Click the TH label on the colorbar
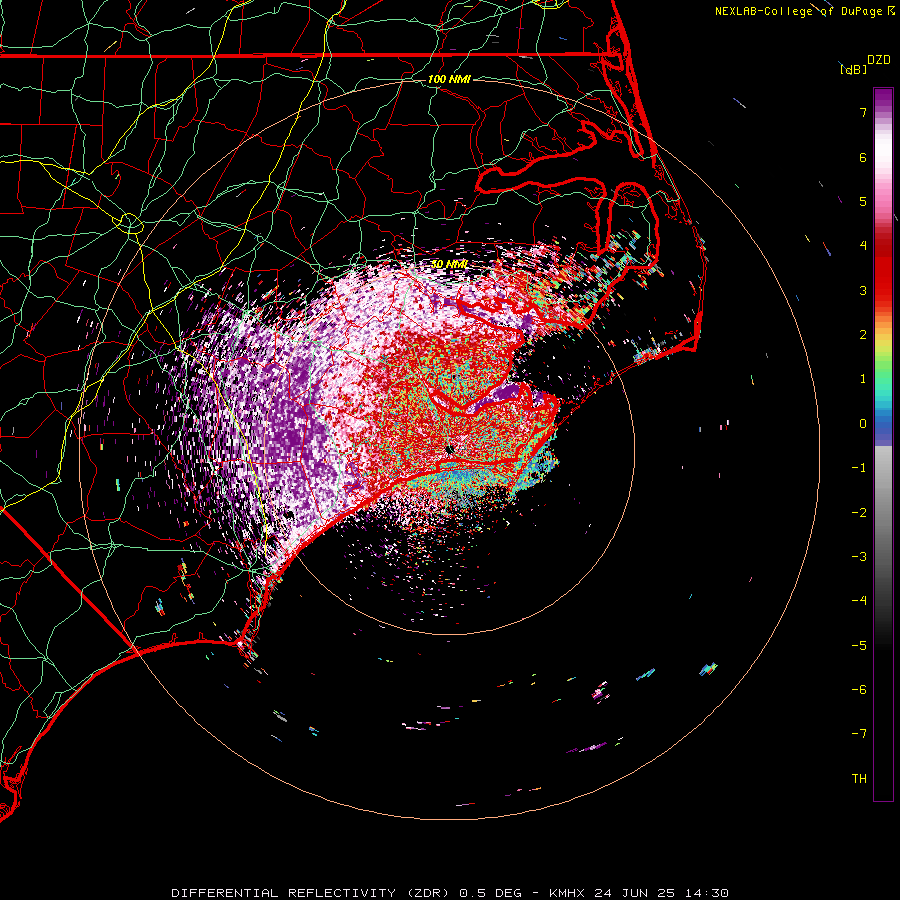This screenshot has height=900, width=900. [x=859, y=779]
